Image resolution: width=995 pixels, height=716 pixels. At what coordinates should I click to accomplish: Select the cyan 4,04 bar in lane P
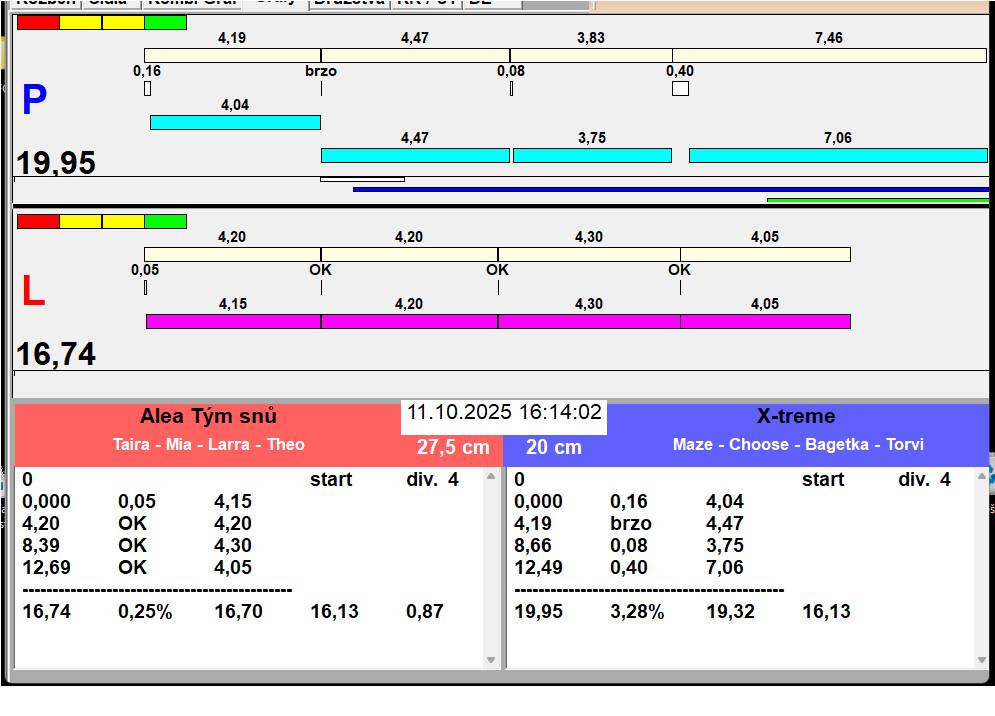pos(235,122)
